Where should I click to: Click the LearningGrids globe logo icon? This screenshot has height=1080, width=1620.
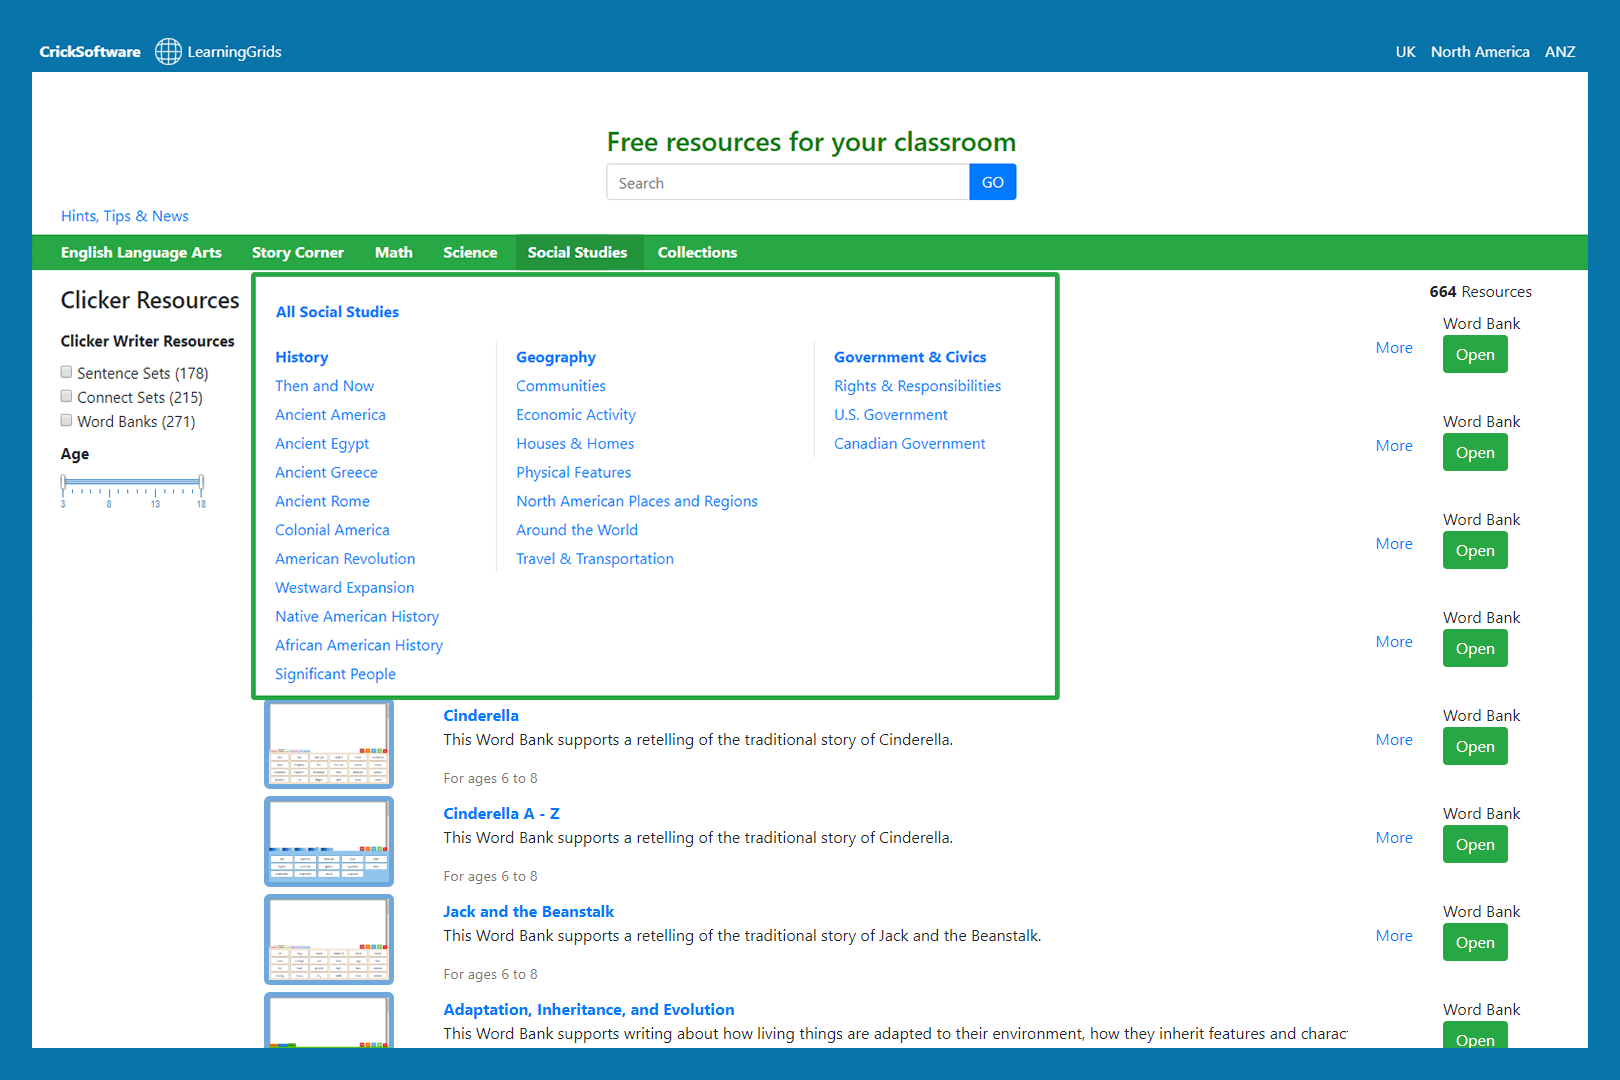pos(168,51)
